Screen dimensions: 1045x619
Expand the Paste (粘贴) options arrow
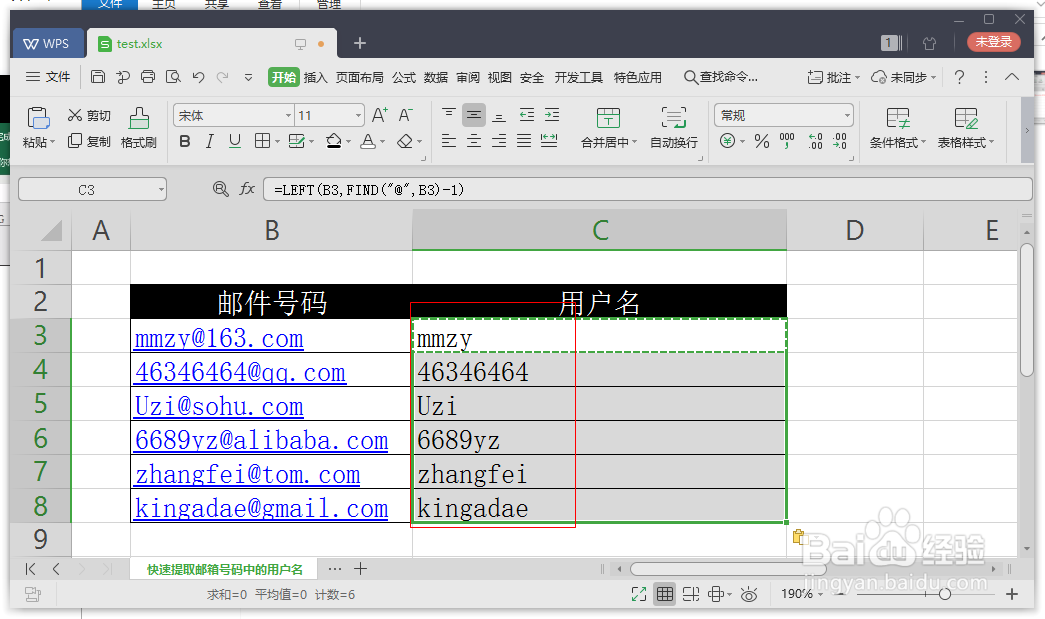pyautogui.click(x=52, y=142)
